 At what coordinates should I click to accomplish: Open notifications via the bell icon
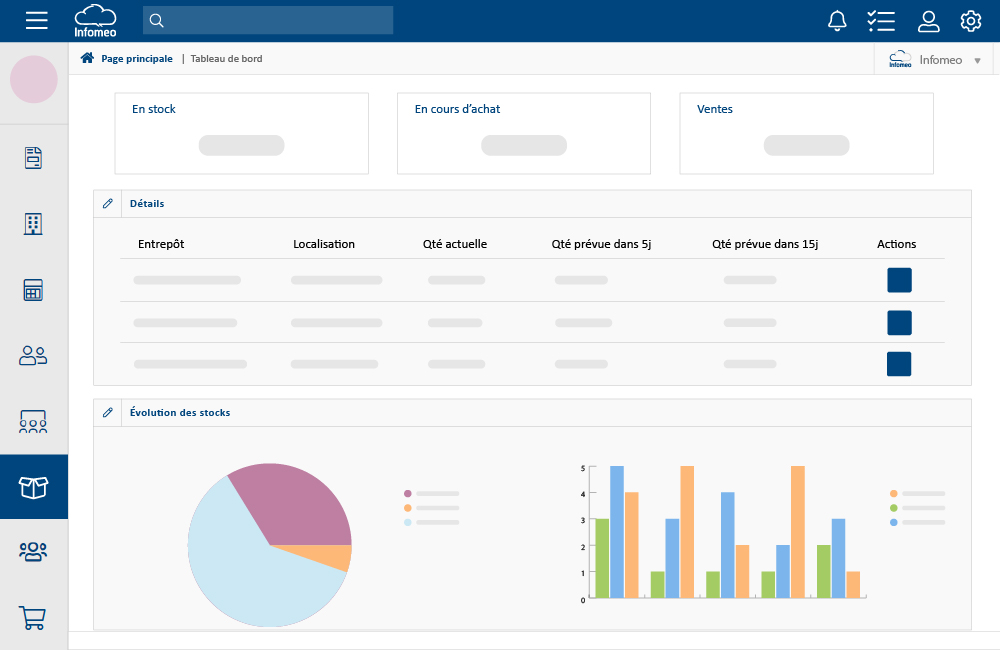point(836,20)
